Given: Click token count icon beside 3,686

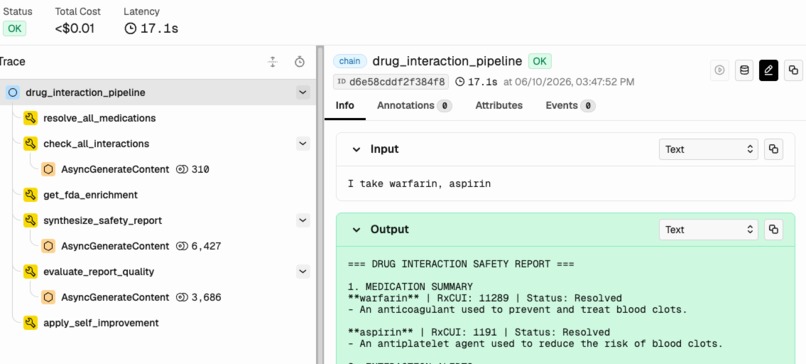Looking at the screenshot, I should coord(181,297).
